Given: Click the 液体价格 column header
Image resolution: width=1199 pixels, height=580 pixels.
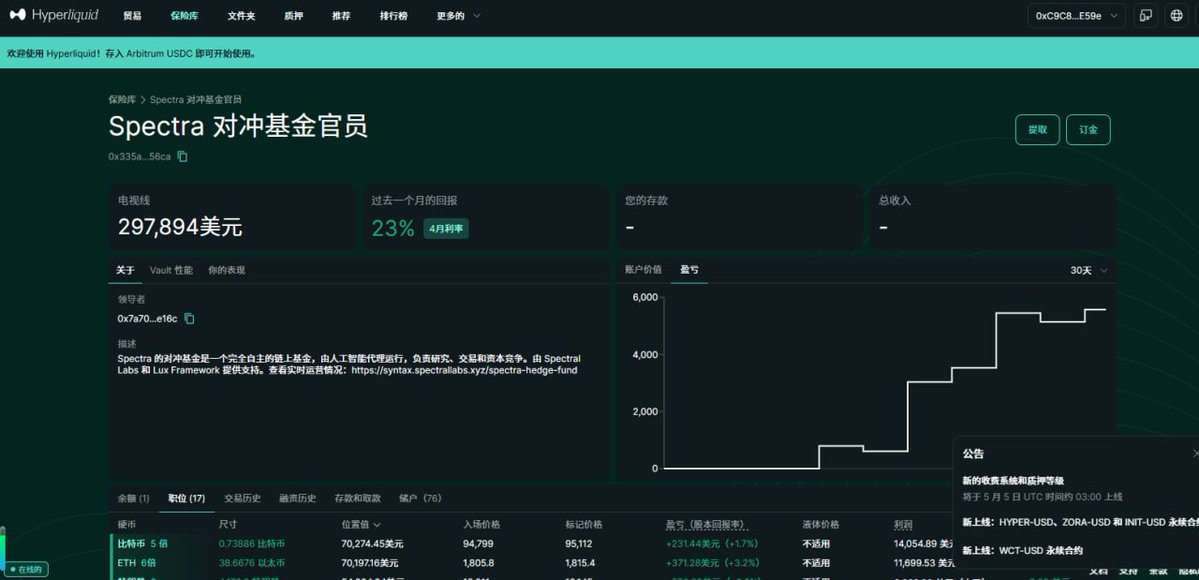Looking at the screenshot, I should (x=820, y=524).
